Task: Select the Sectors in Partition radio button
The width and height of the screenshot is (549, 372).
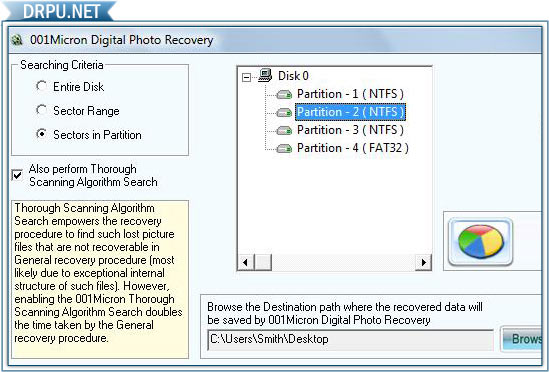Action: pyautogui.click(x=42, y=134)
